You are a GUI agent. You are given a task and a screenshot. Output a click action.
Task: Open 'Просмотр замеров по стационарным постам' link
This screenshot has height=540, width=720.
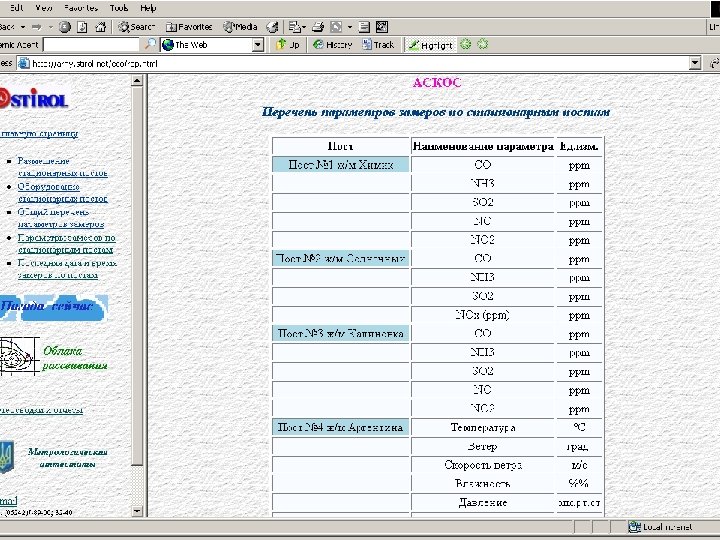tap(67, 244)
